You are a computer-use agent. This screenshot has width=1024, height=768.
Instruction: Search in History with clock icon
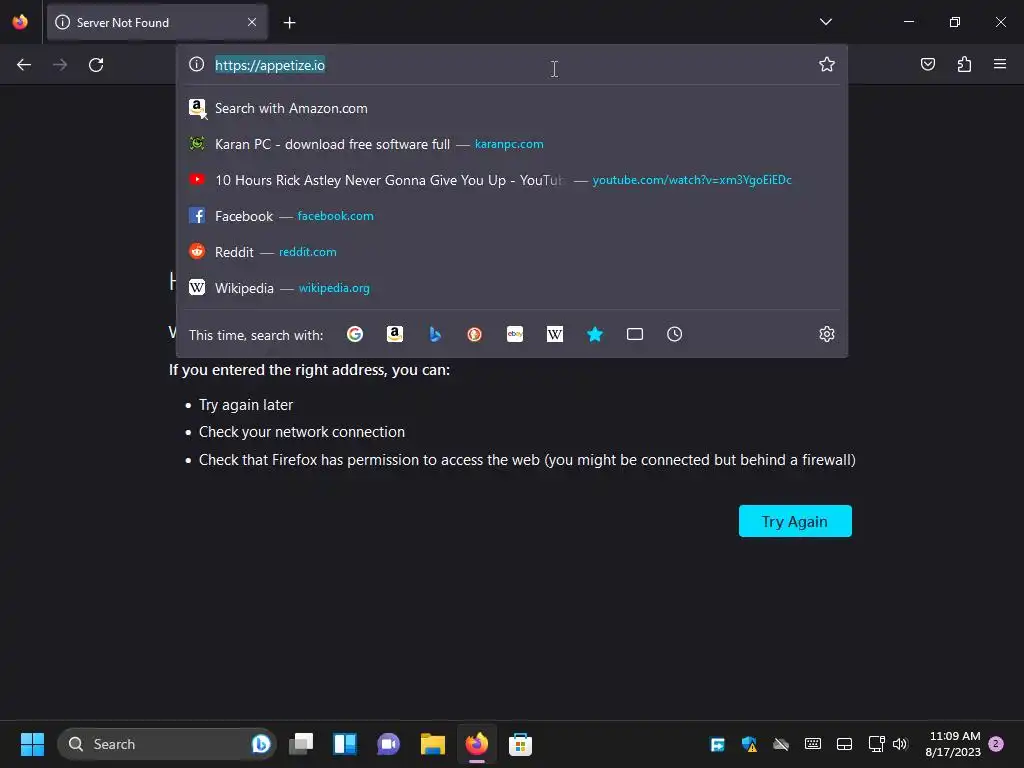click(x=675, y=334)
